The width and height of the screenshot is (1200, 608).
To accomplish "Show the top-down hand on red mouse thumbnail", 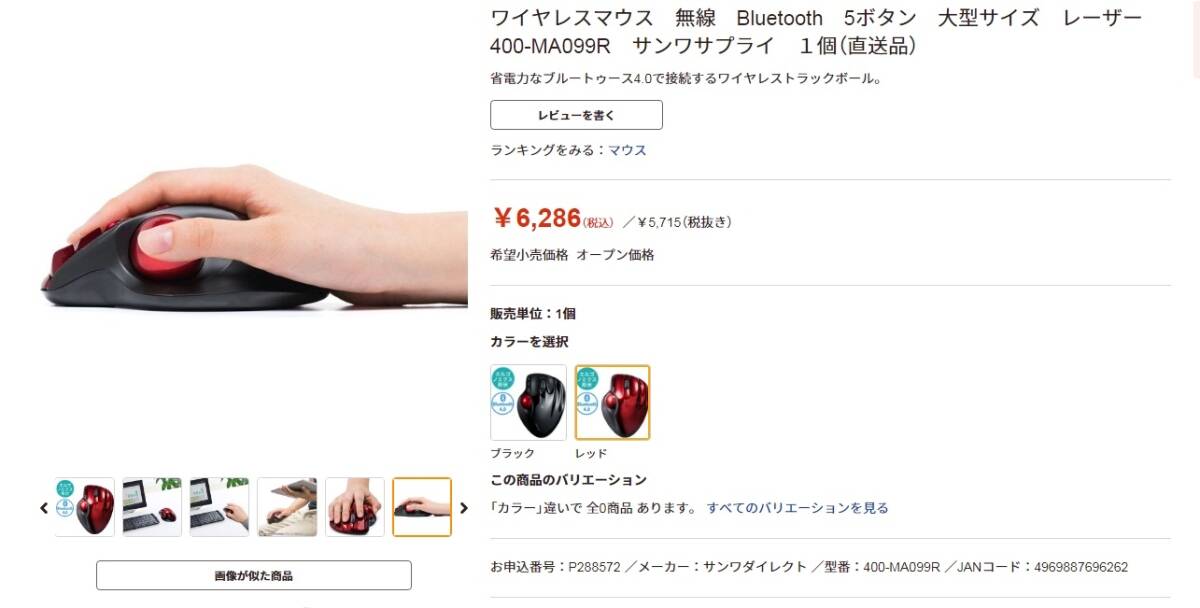I will pyautogui.click(x=355, y=507).
